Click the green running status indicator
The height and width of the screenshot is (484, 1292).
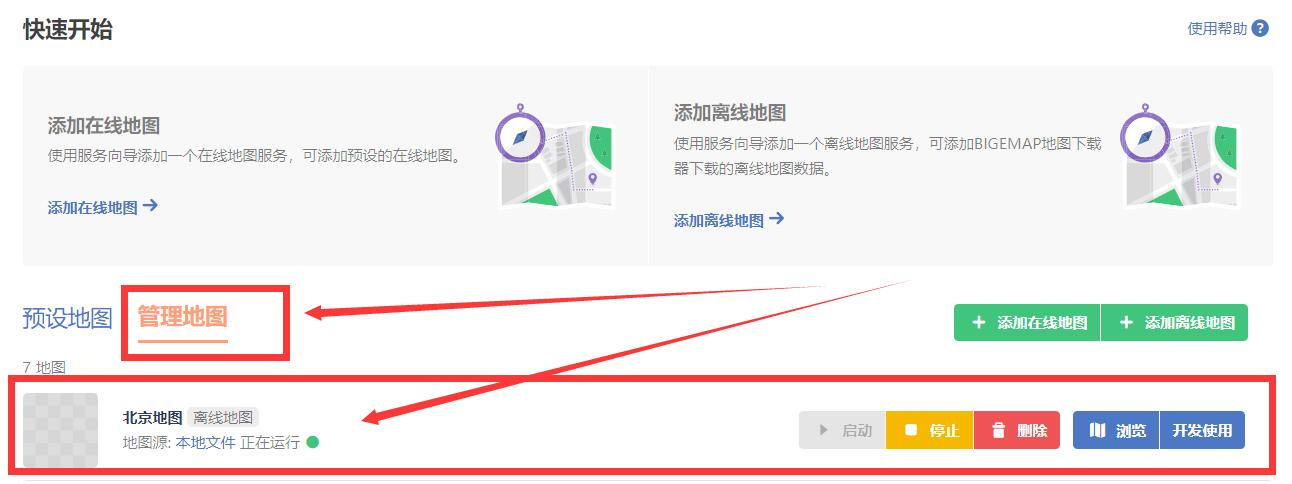(x=312, y=442)
